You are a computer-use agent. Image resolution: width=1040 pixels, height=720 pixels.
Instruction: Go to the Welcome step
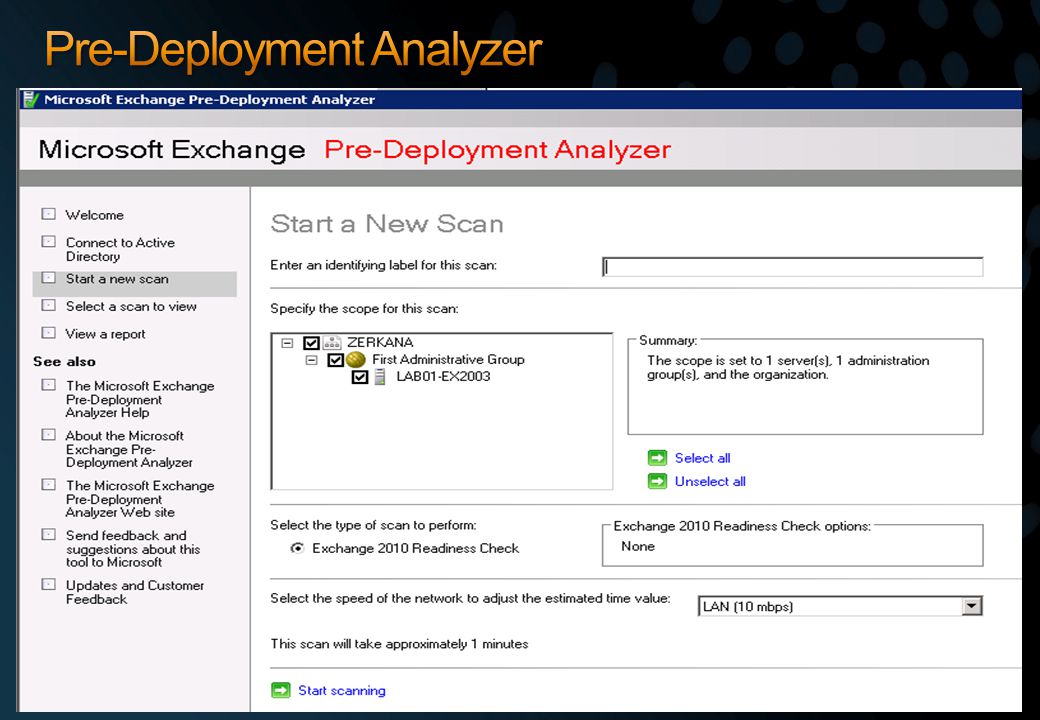click(x=94, y=215)
